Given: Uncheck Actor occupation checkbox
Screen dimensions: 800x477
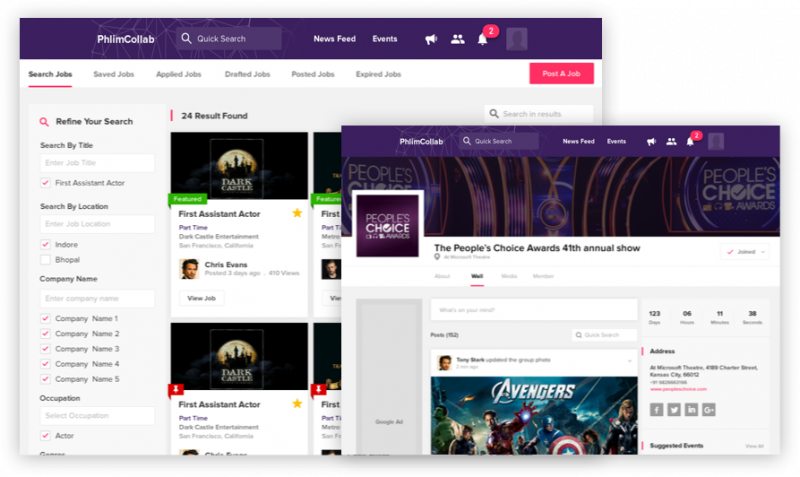Looking at the screenshot, I should [45, 436].
